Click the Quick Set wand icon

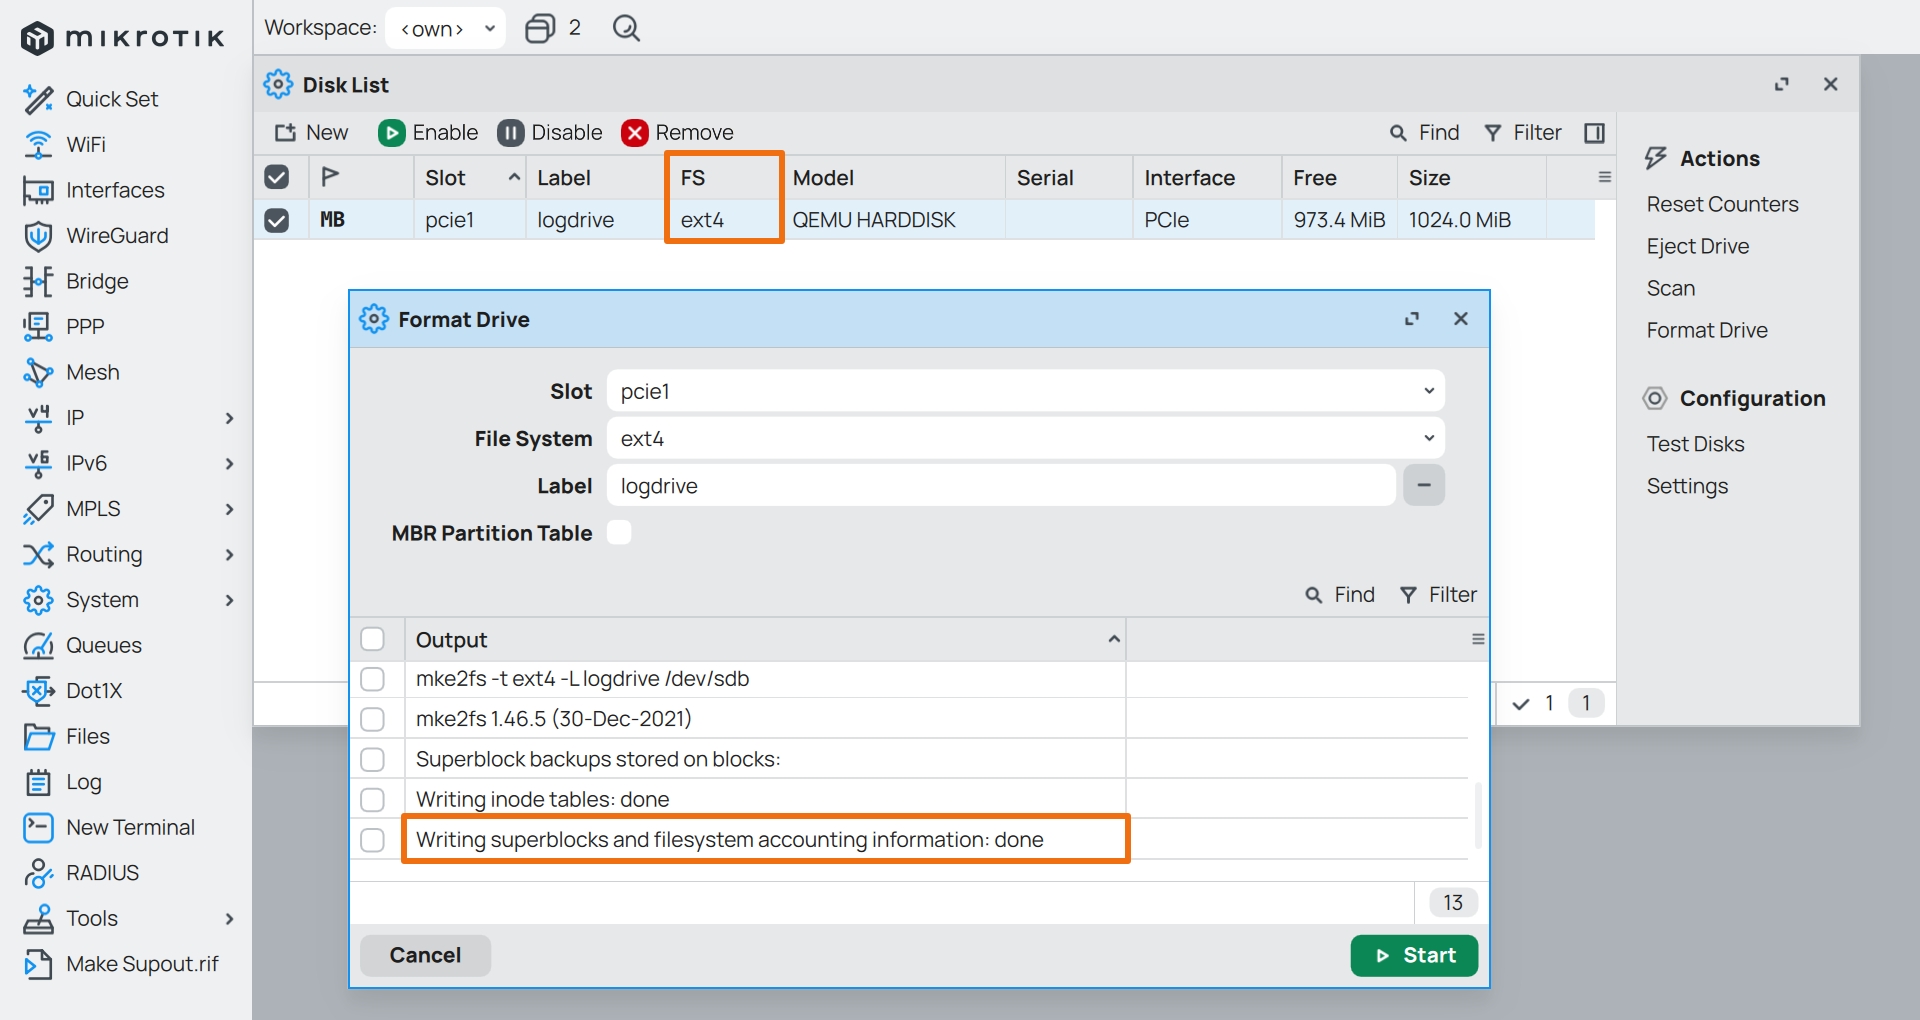click(x=38, y=99)
